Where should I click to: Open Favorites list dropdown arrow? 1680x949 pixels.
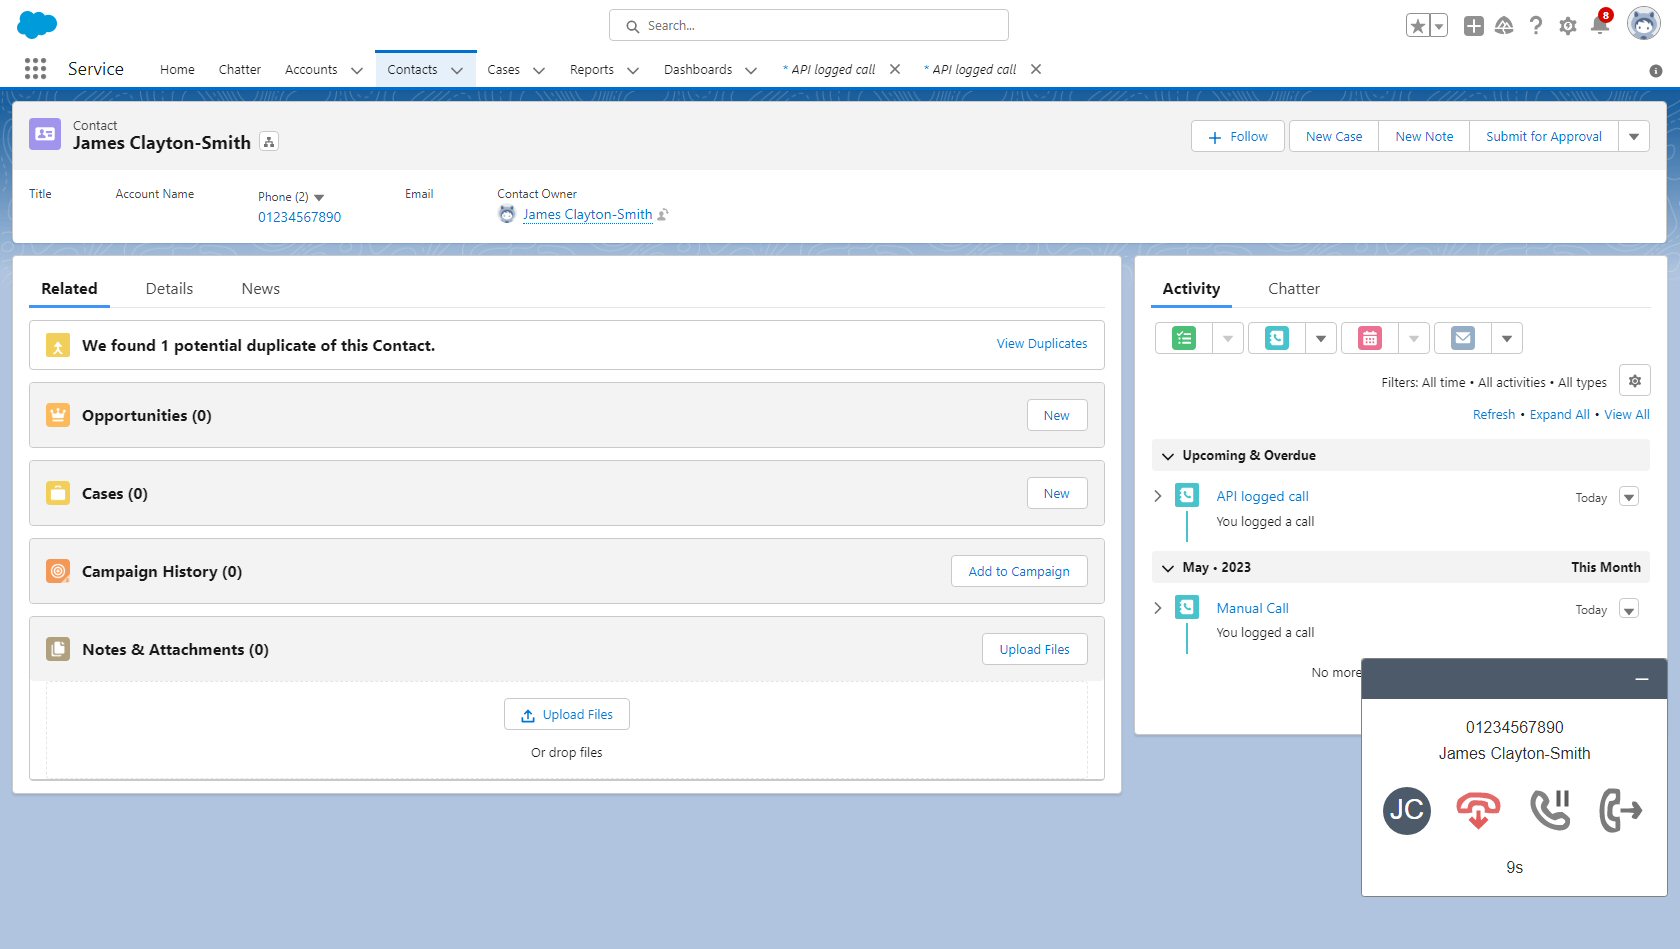[x=1439, y=26]
